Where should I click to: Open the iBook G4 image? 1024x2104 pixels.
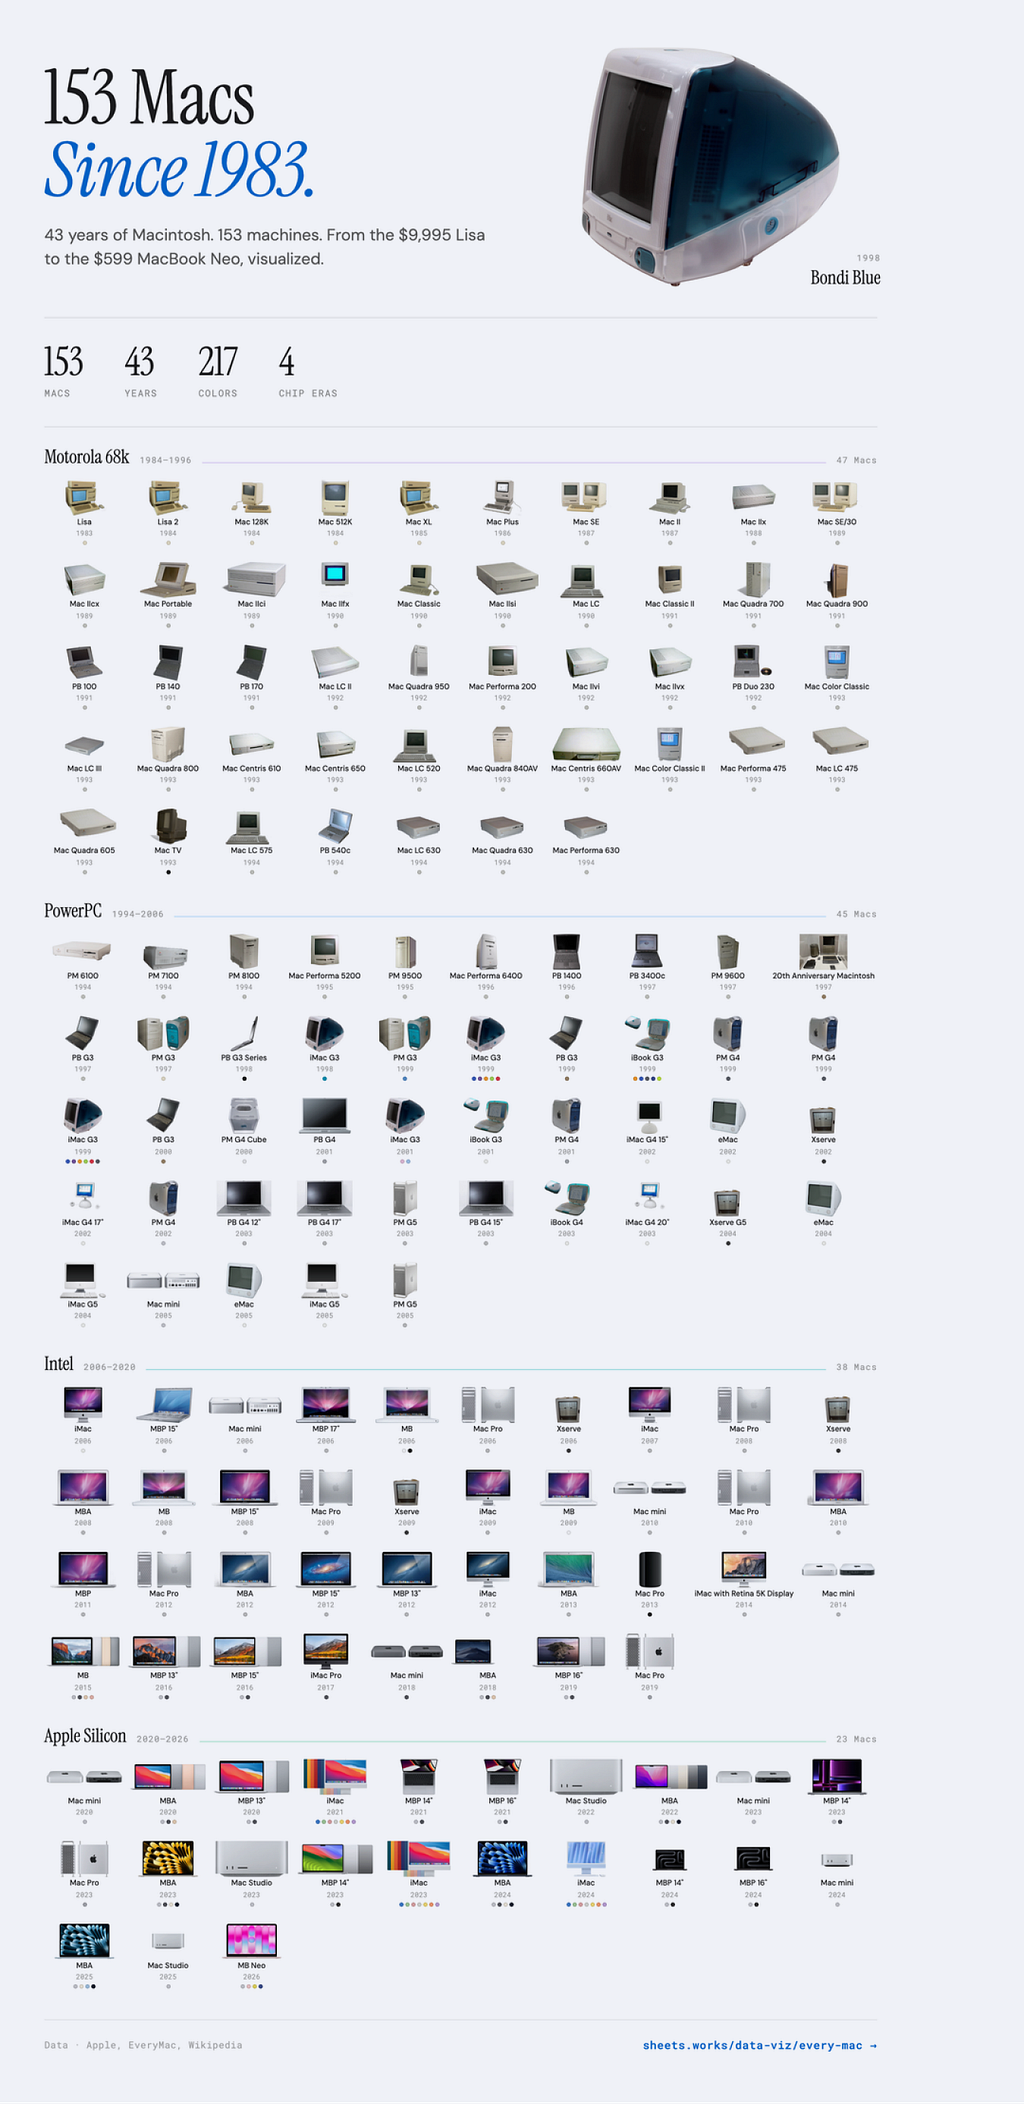[x=566, y=1197]
